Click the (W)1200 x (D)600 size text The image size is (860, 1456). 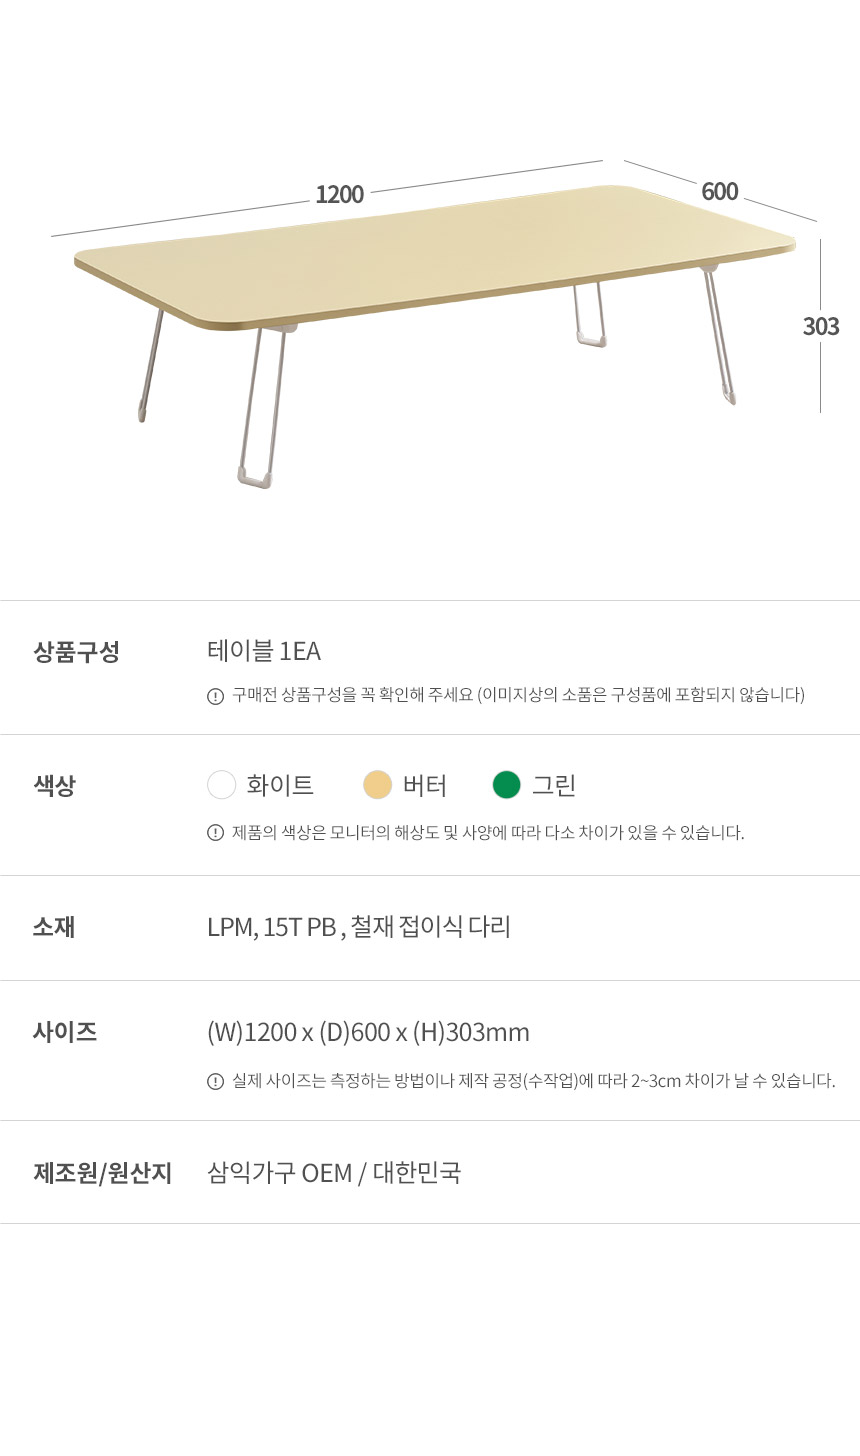368,1032
